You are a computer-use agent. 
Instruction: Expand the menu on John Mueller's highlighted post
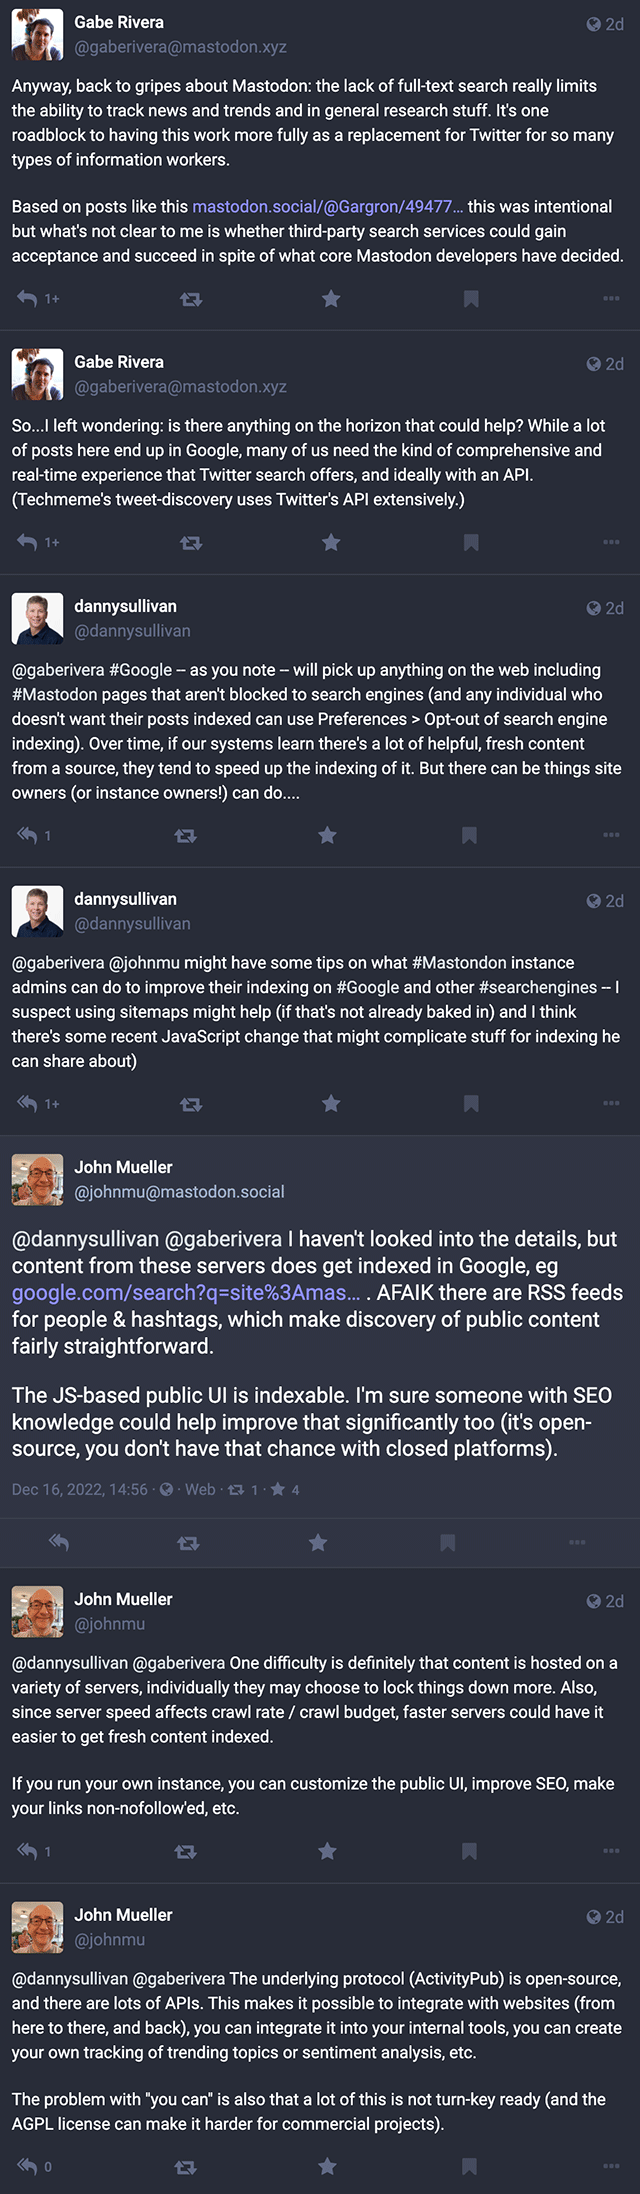577,1542
